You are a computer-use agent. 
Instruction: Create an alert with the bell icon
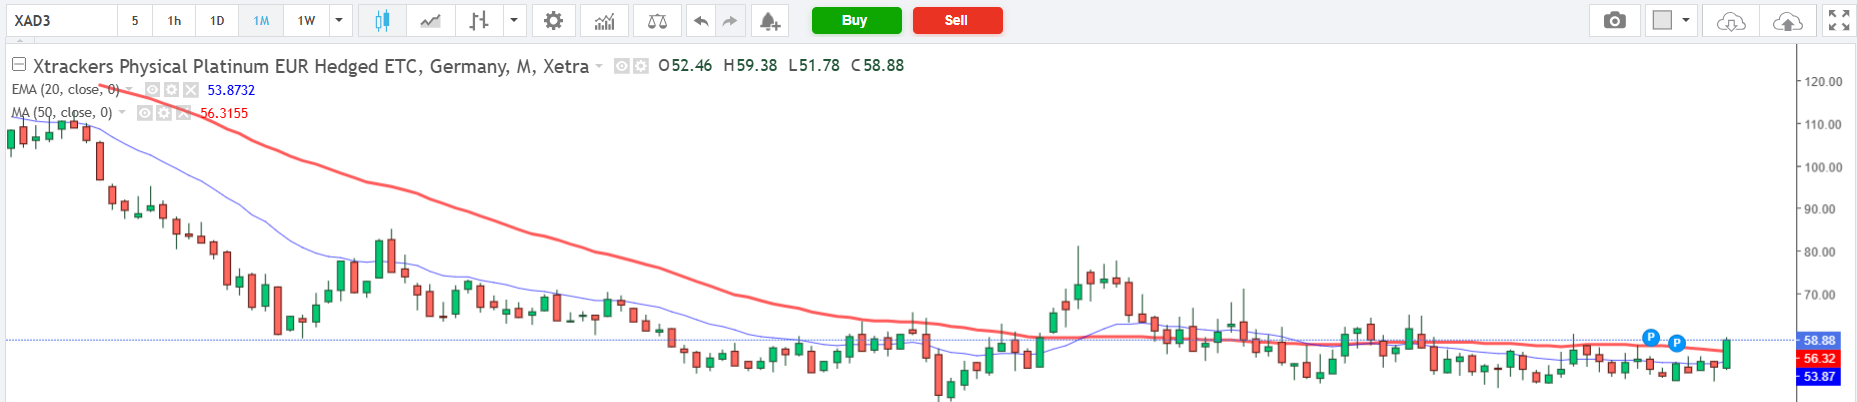(x=769, y=21)
